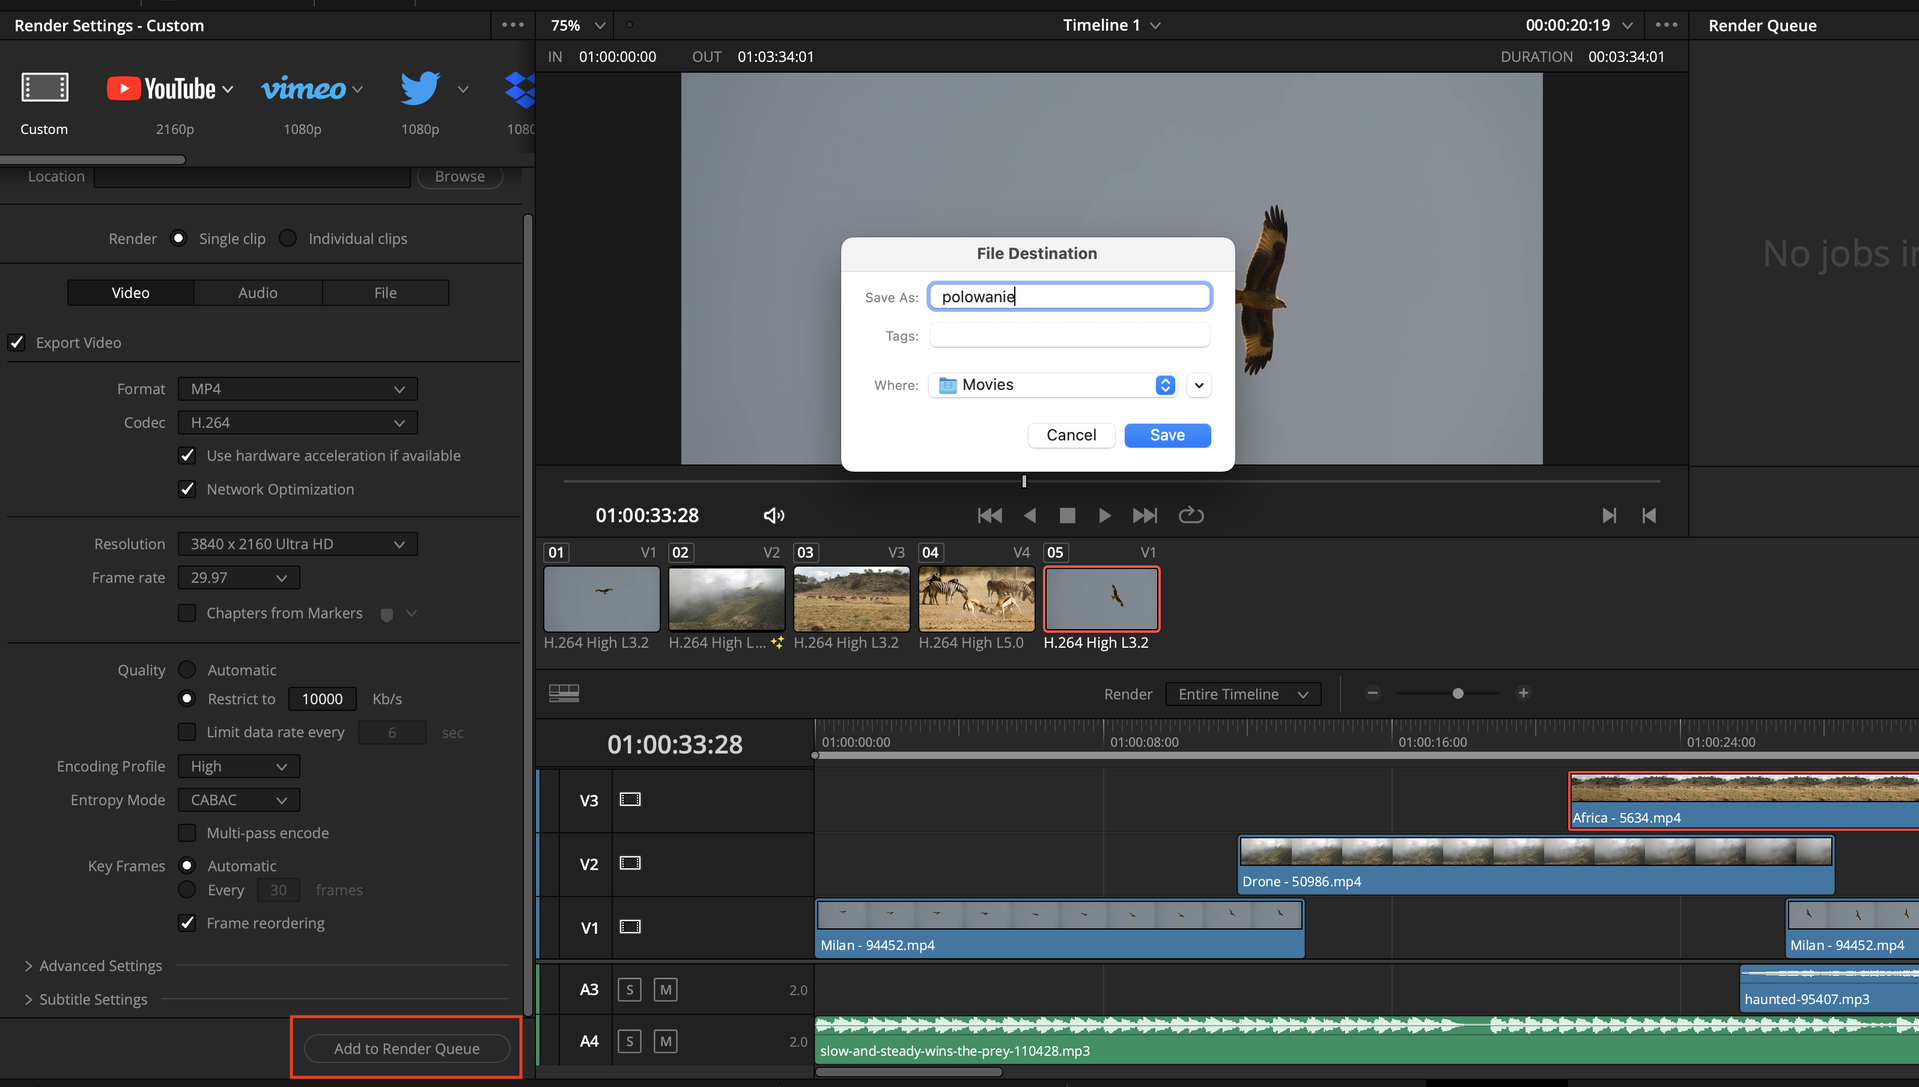Jump to first frame with skip-back icon
The height and width of the screenshot is (1087, 1919).
[989, 515]
